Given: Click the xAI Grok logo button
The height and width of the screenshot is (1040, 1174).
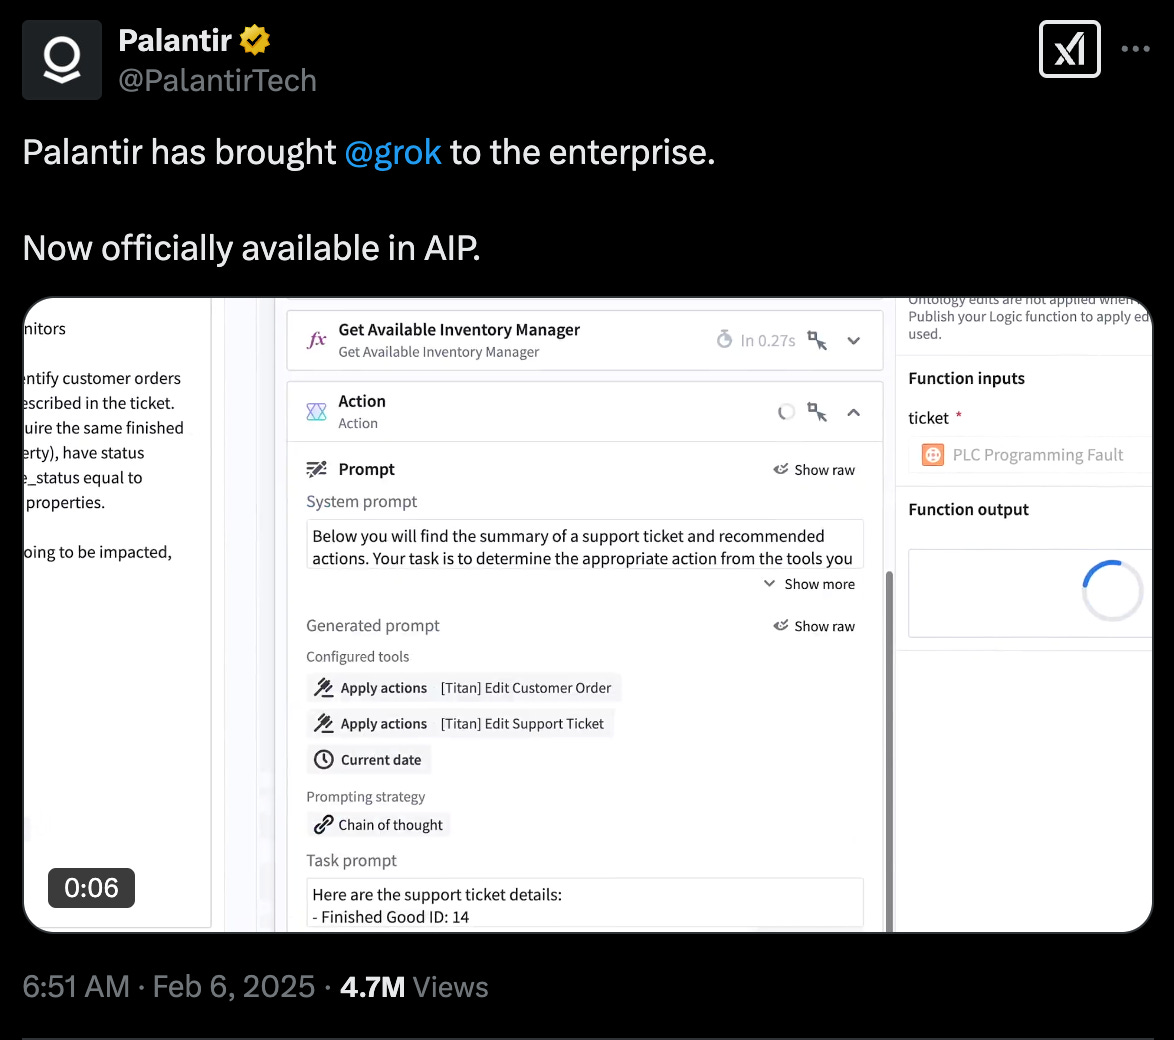Looking at the screenshot, I should click(x=1069, y=49).
